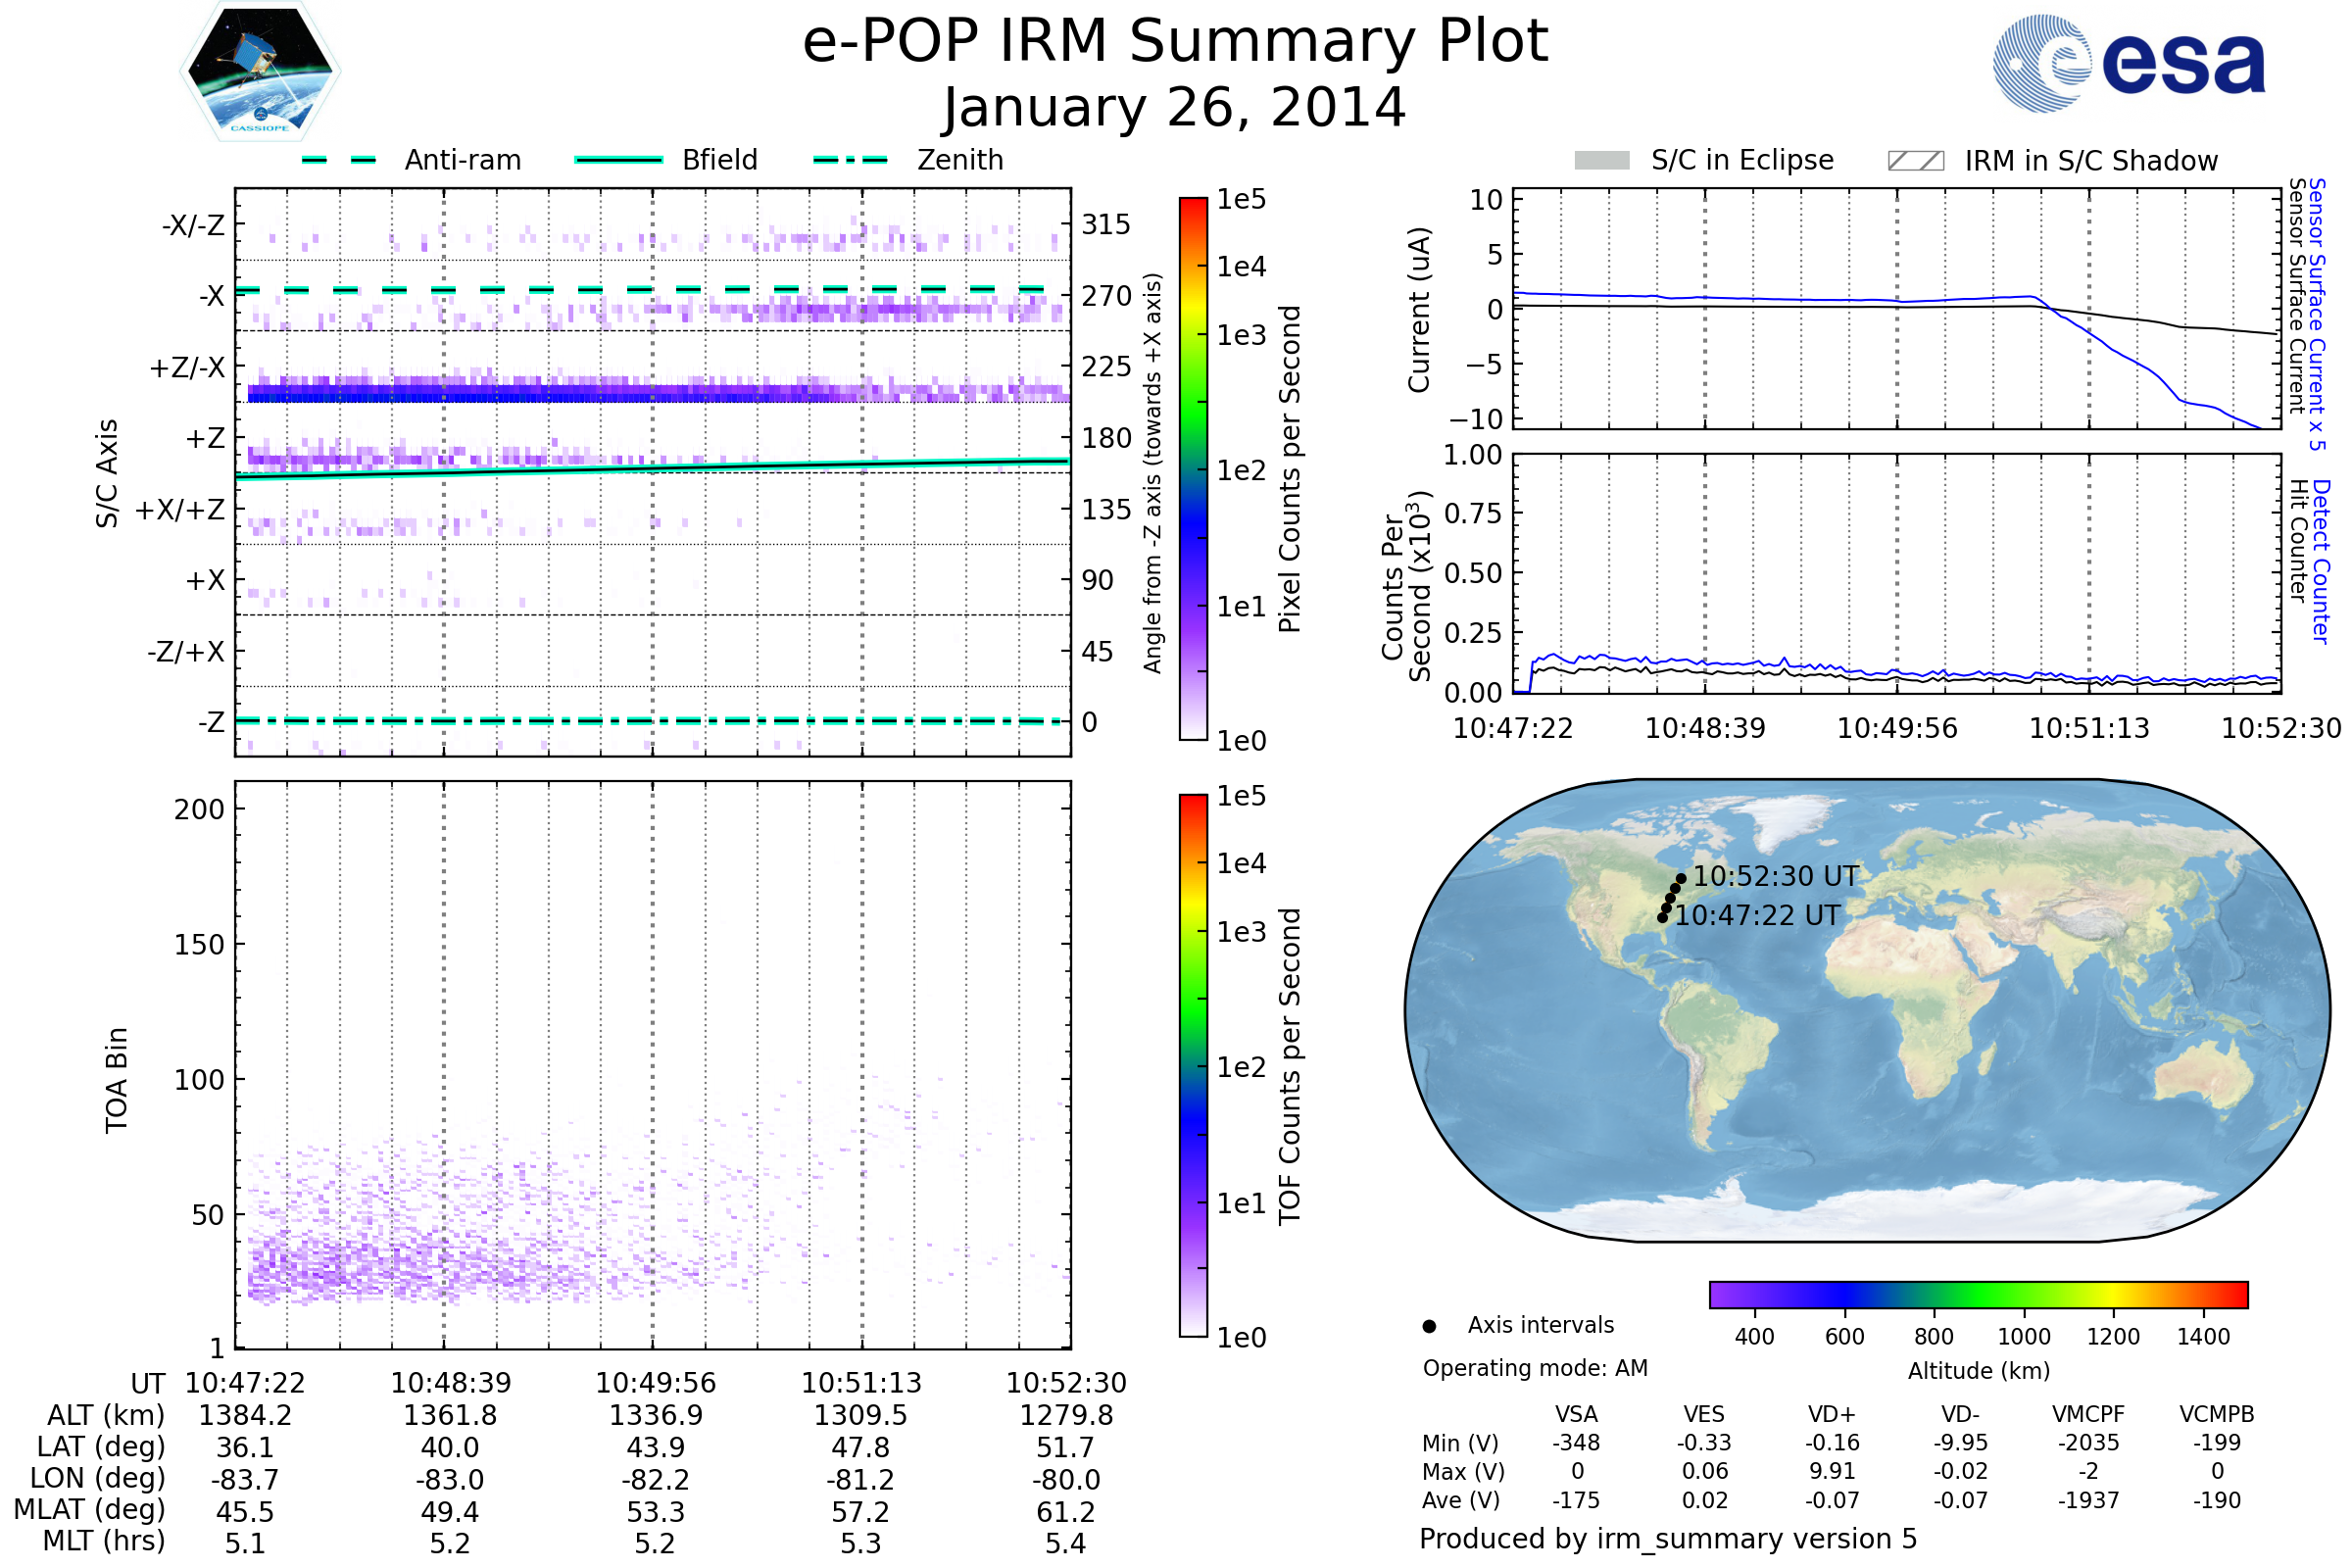The width and height of the screenshot is (2352, 1568).
Task: Click the e-POP IRM Summary Plot title
Action: coord(1175,42)
